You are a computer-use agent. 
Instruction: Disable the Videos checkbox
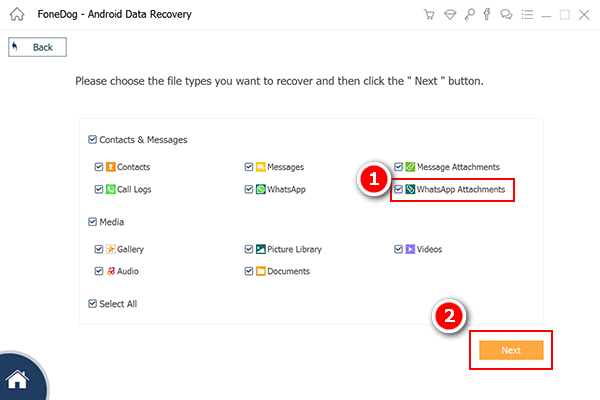[x=398, y=249]
